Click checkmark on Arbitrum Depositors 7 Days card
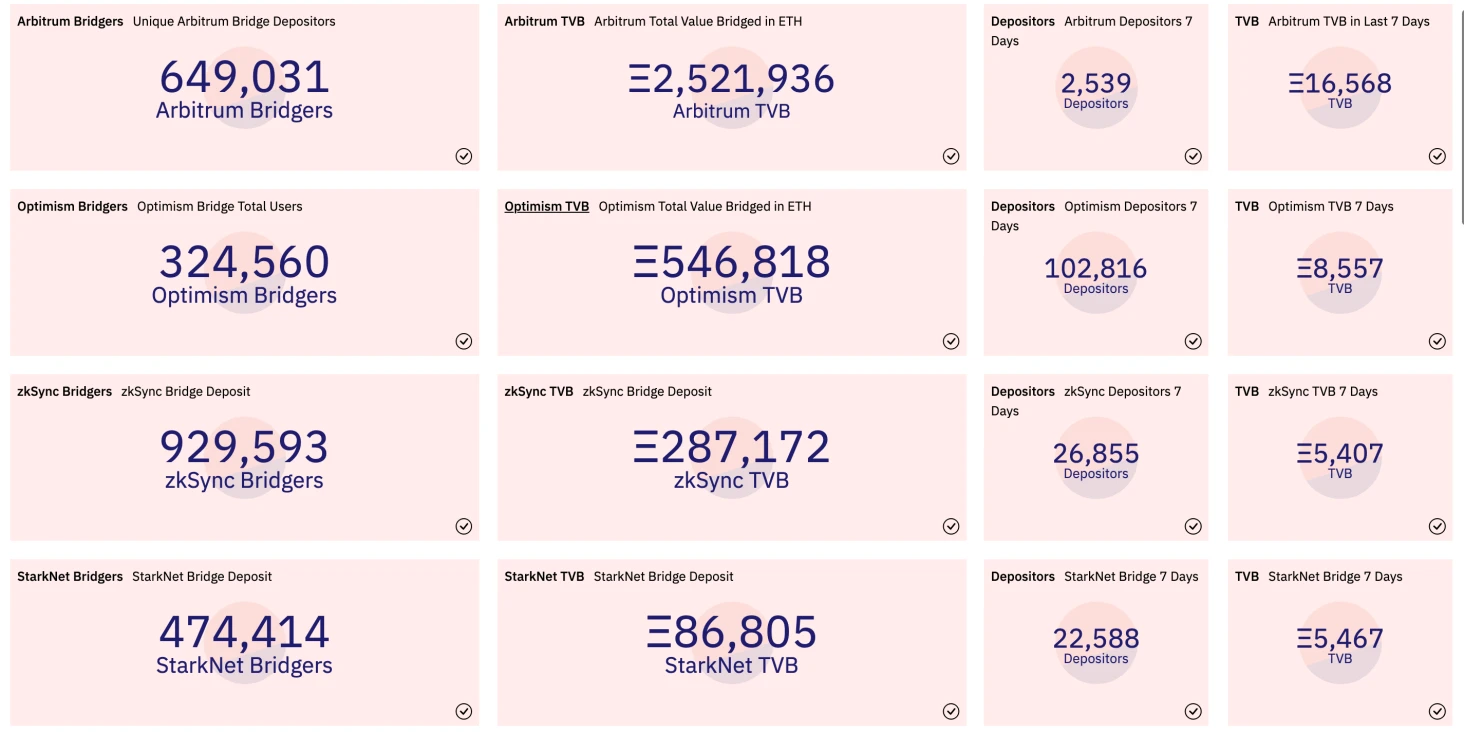Image resolution: width=1464 pixels, height=732 pixels. (x=1193, y=156)
